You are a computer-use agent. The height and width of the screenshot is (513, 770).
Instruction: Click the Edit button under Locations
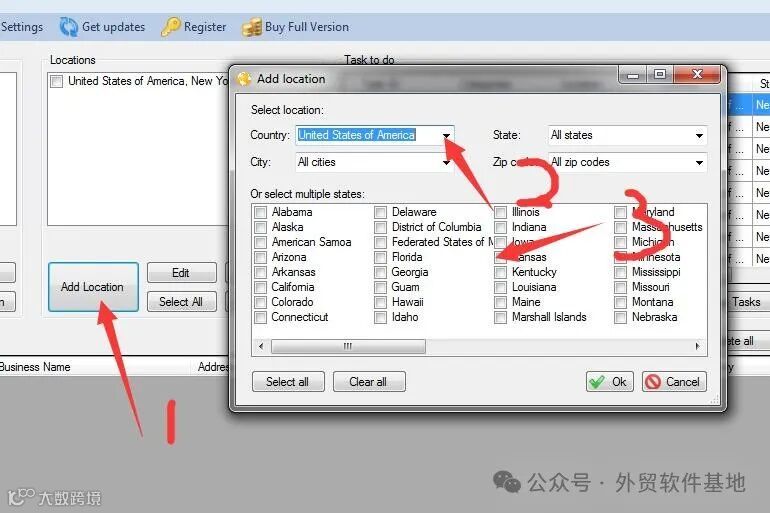pos(181,273)
